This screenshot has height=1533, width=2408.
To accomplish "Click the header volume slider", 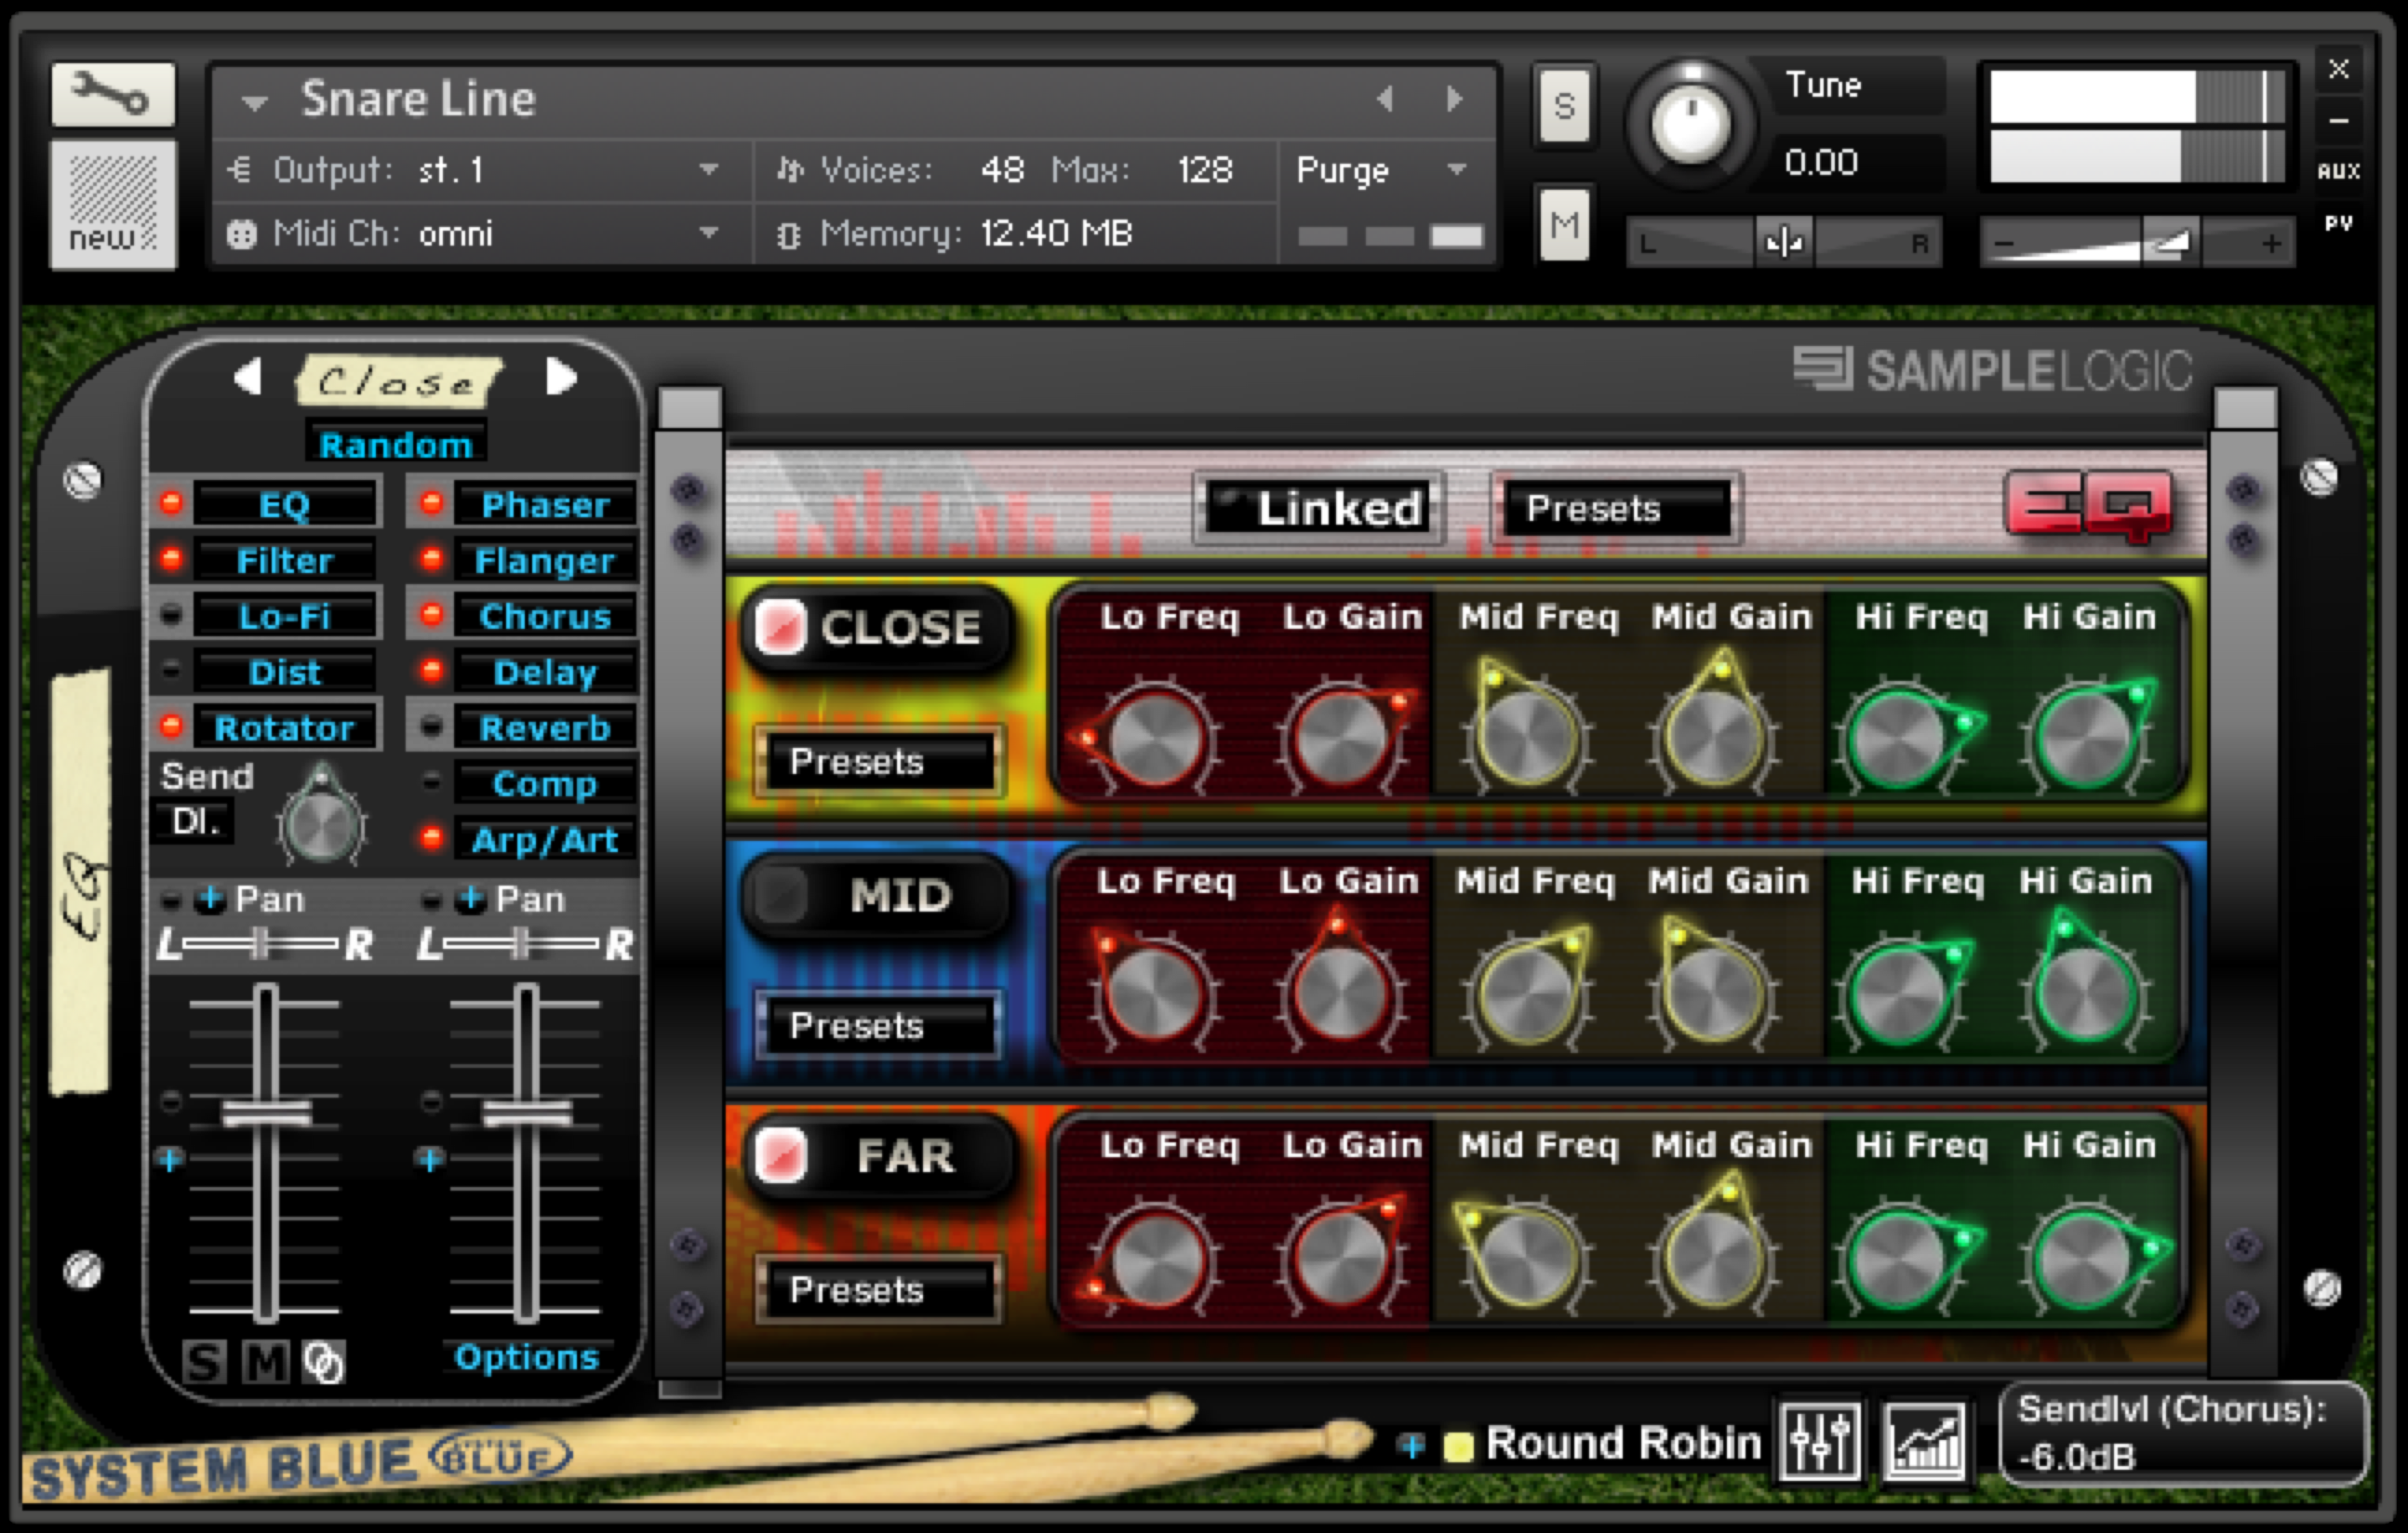I will click(2136, 242).
